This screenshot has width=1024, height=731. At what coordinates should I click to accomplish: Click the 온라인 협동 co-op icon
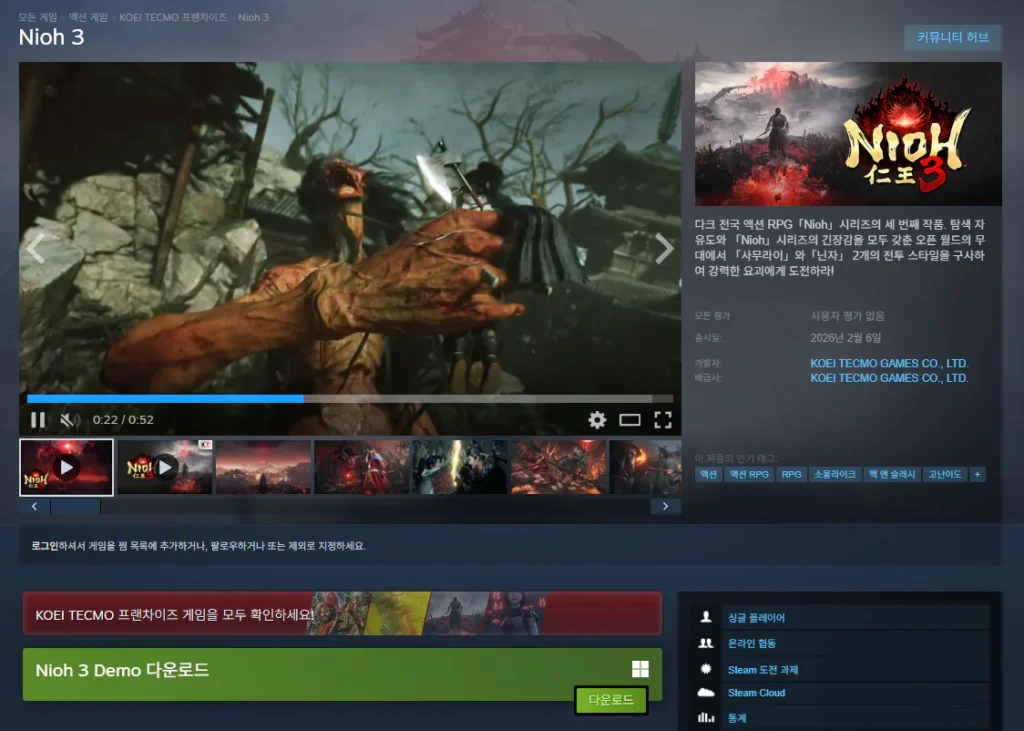click(x=707, y=643)
